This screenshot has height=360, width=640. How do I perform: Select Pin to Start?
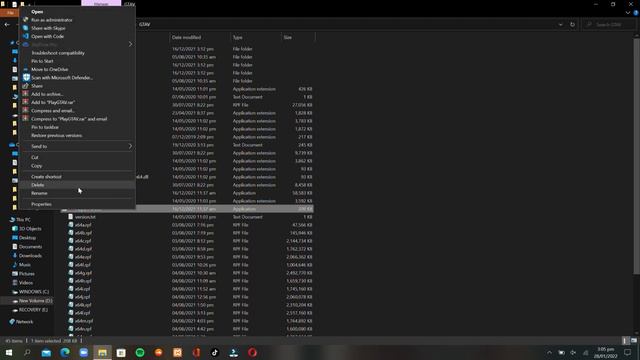42,61
